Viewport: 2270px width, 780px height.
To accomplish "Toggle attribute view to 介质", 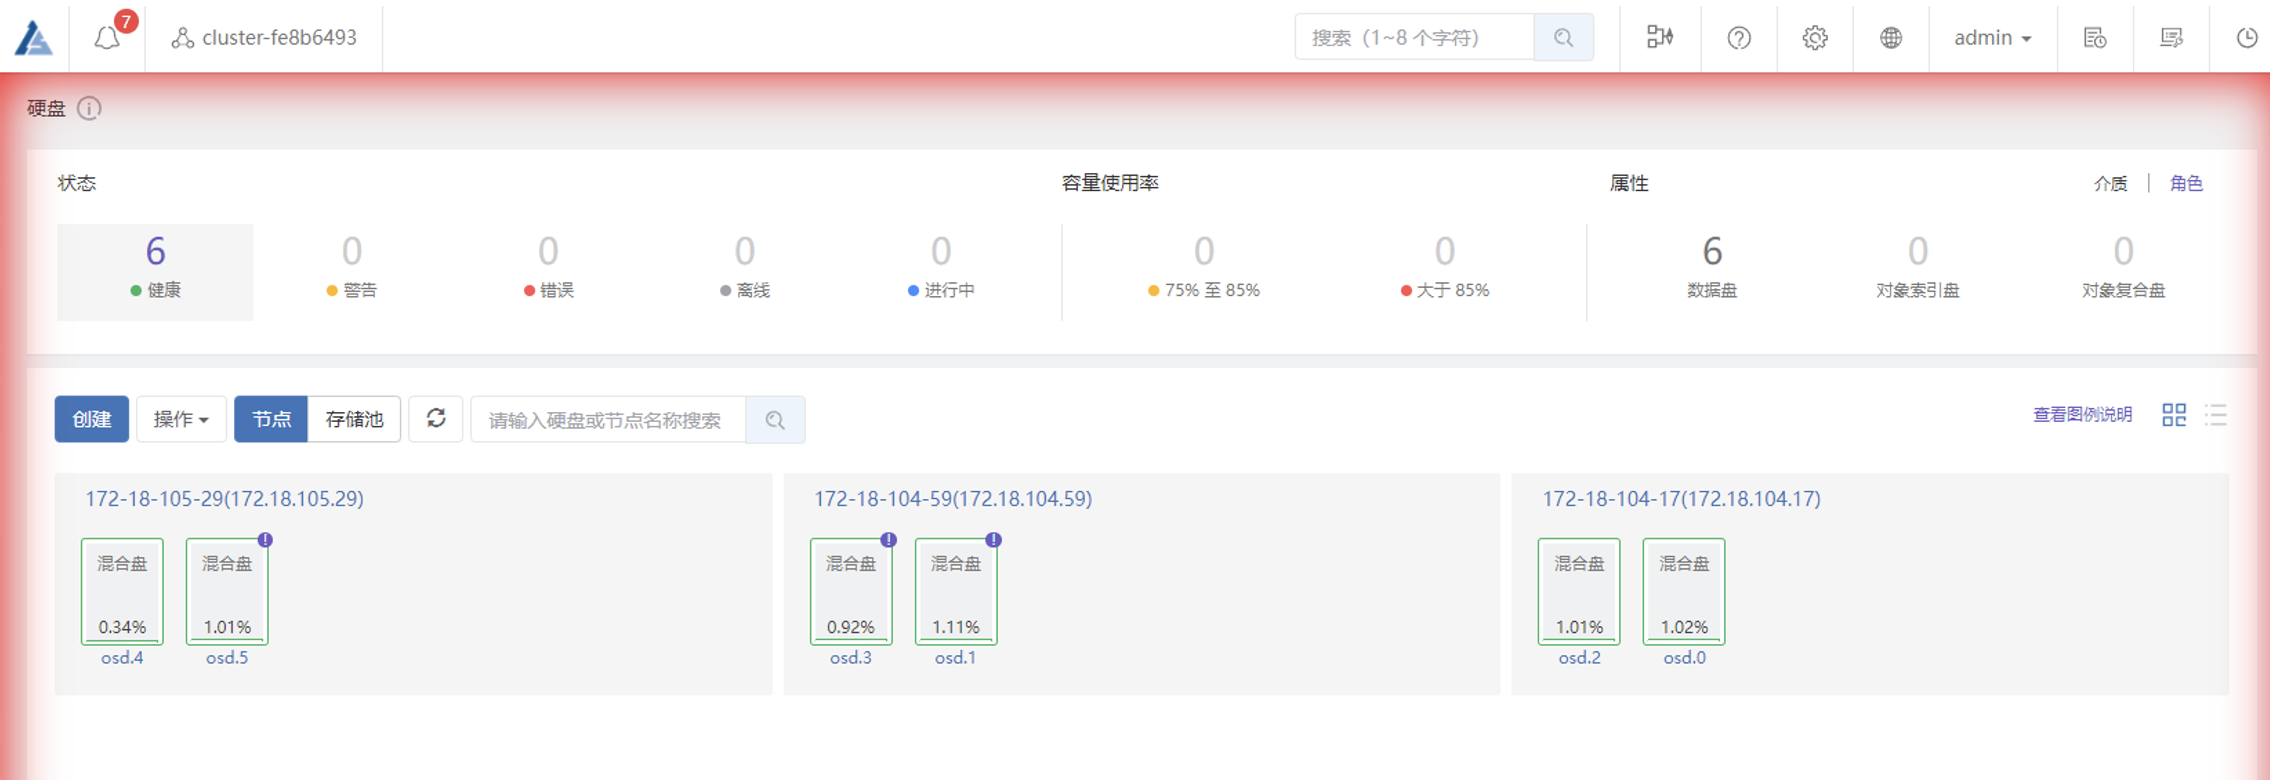I will (x=2110, y=184).
